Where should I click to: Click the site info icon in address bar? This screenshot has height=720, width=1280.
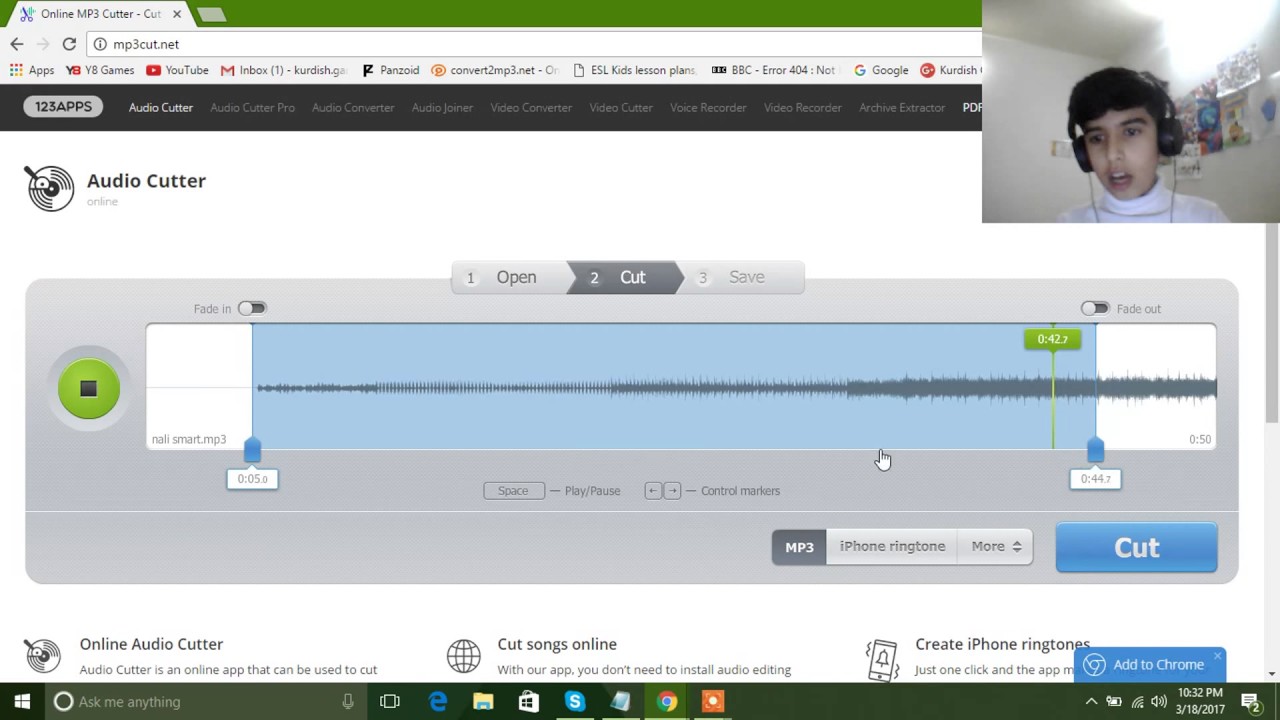coord(100,44)
